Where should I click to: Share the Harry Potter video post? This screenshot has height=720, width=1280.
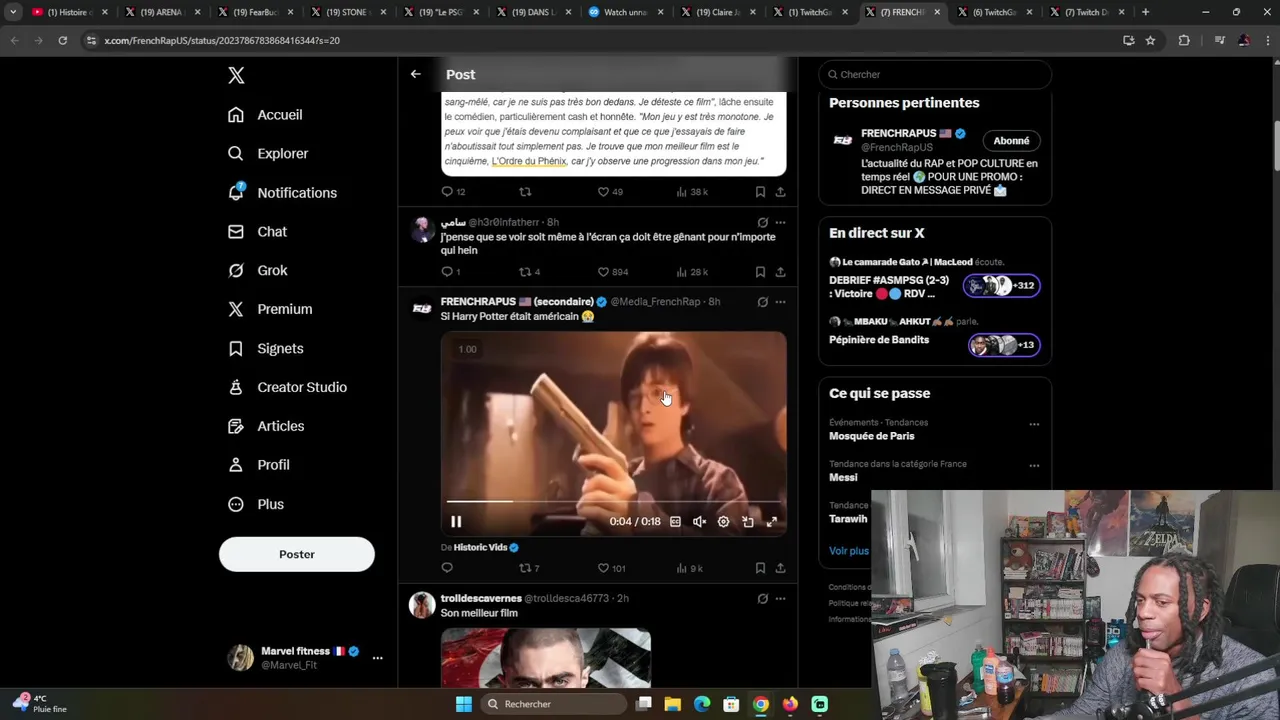[780, 568]
